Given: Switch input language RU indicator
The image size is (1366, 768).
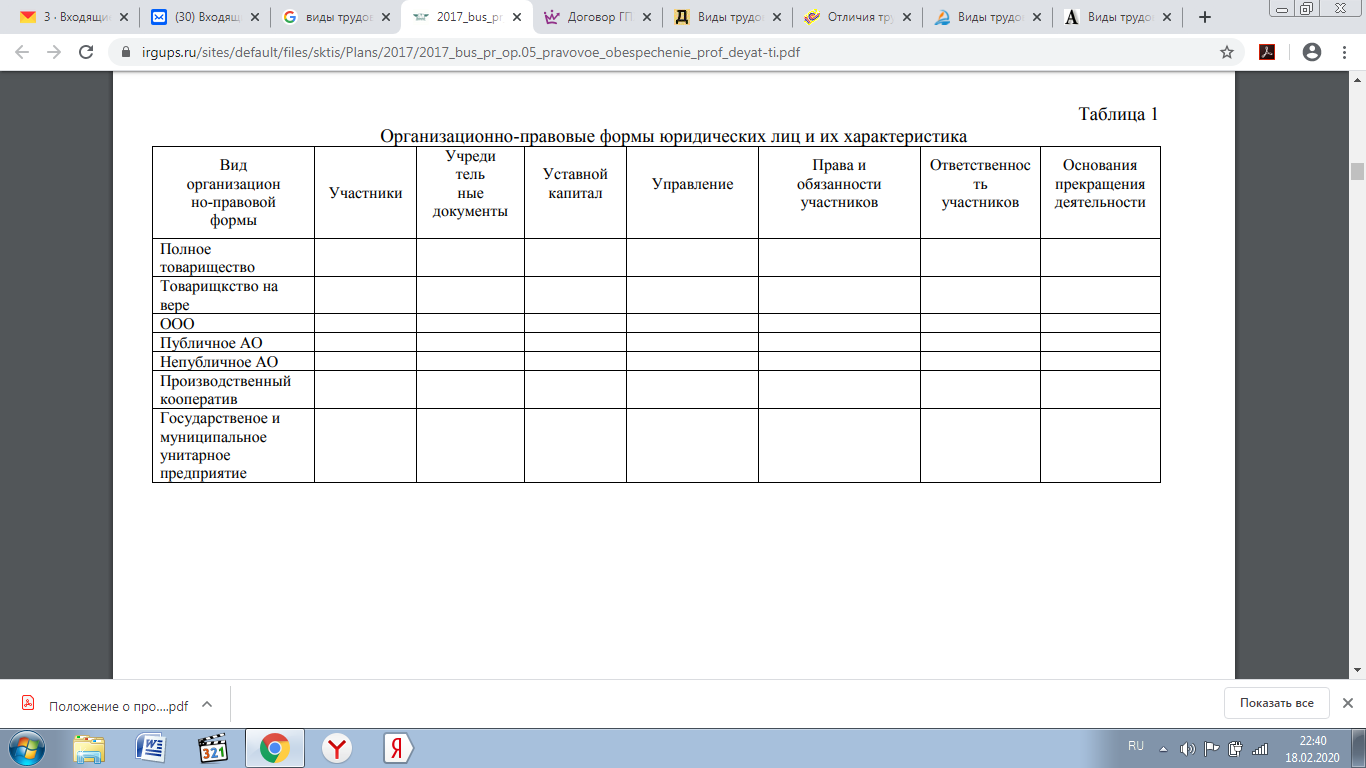Looking at the screenshot, I should point(1136,746).
